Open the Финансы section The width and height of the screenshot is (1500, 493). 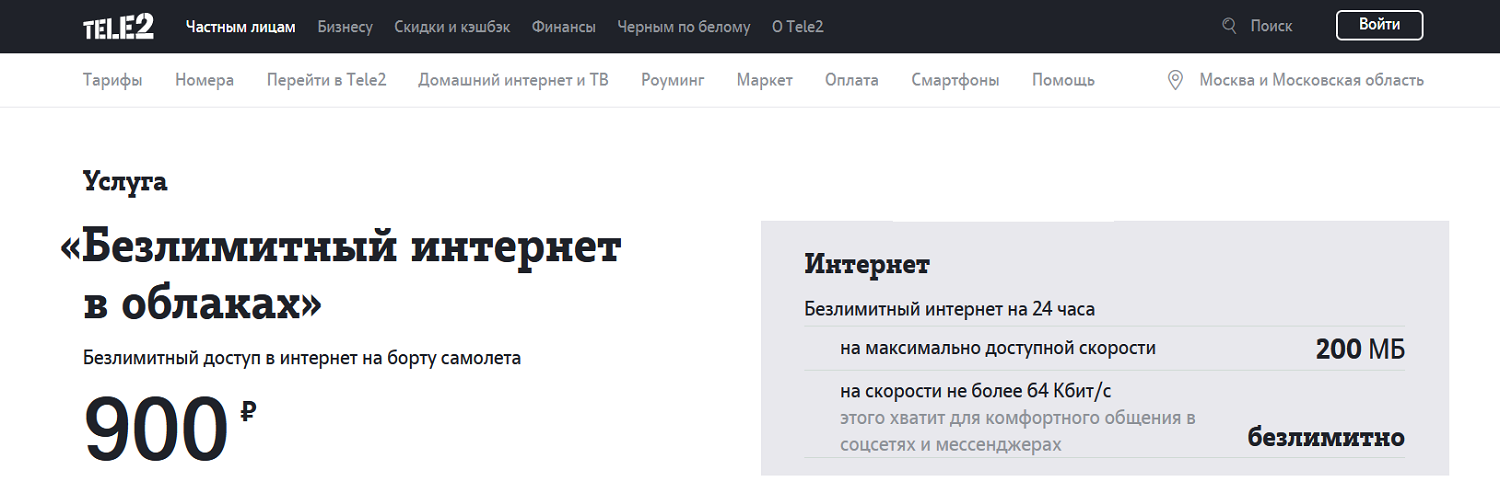[564, 27]
